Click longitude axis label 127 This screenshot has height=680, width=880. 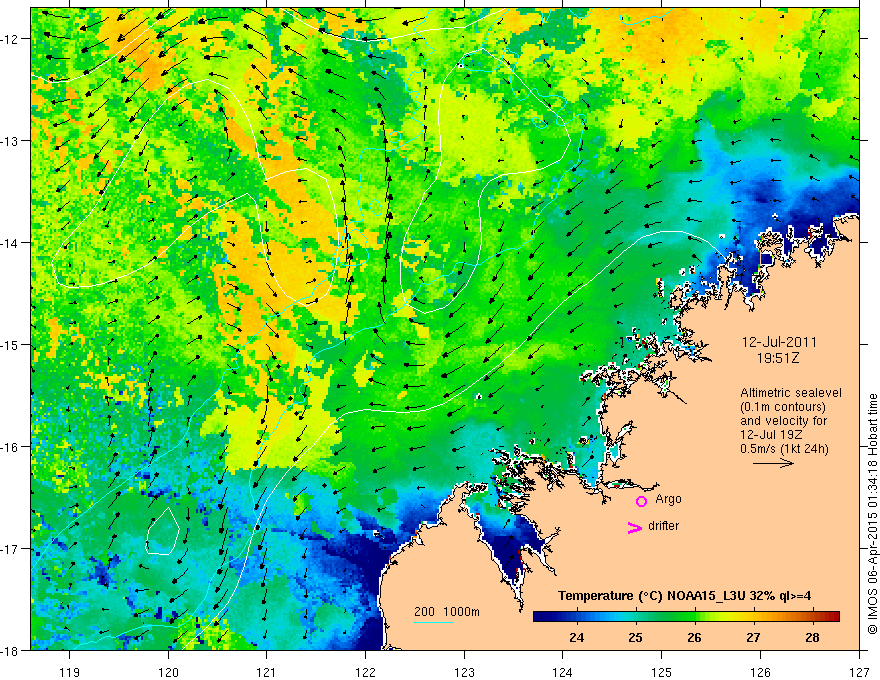859,672
